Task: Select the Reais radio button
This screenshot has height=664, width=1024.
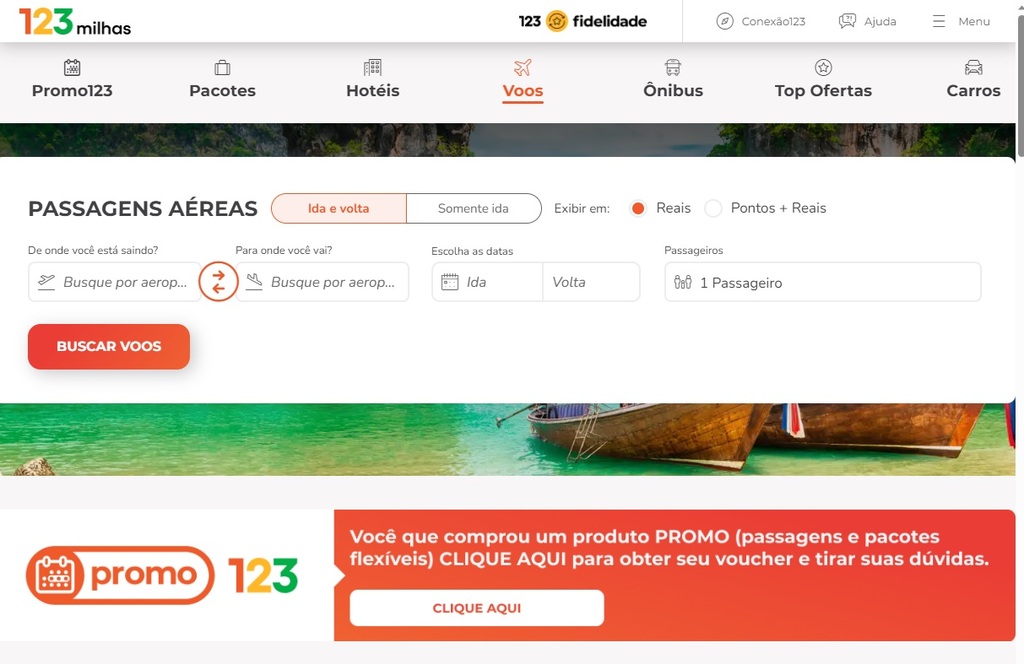Action: click(x=638, y=208)
